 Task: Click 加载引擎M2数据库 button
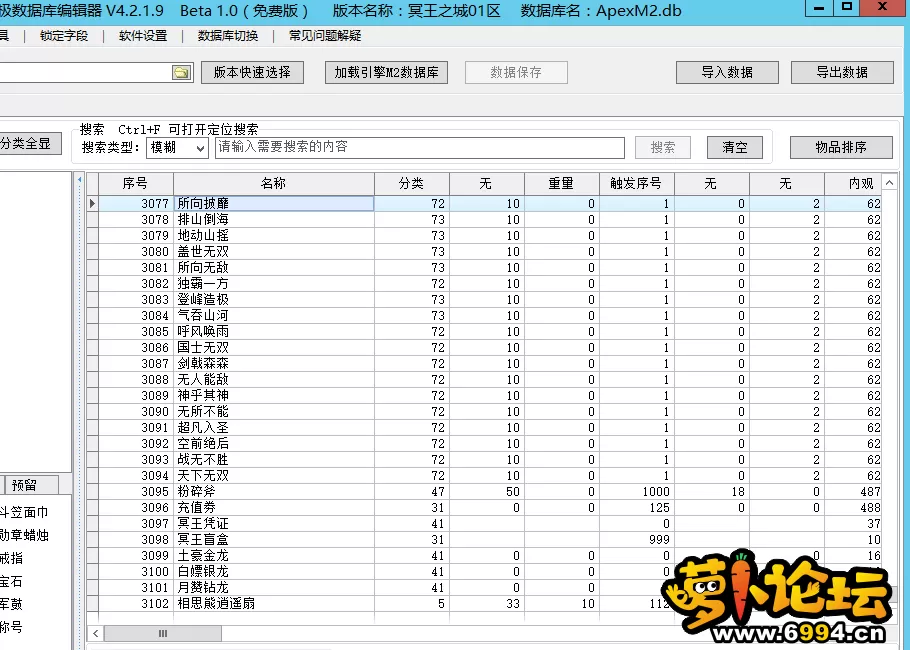tap(386, 73)
